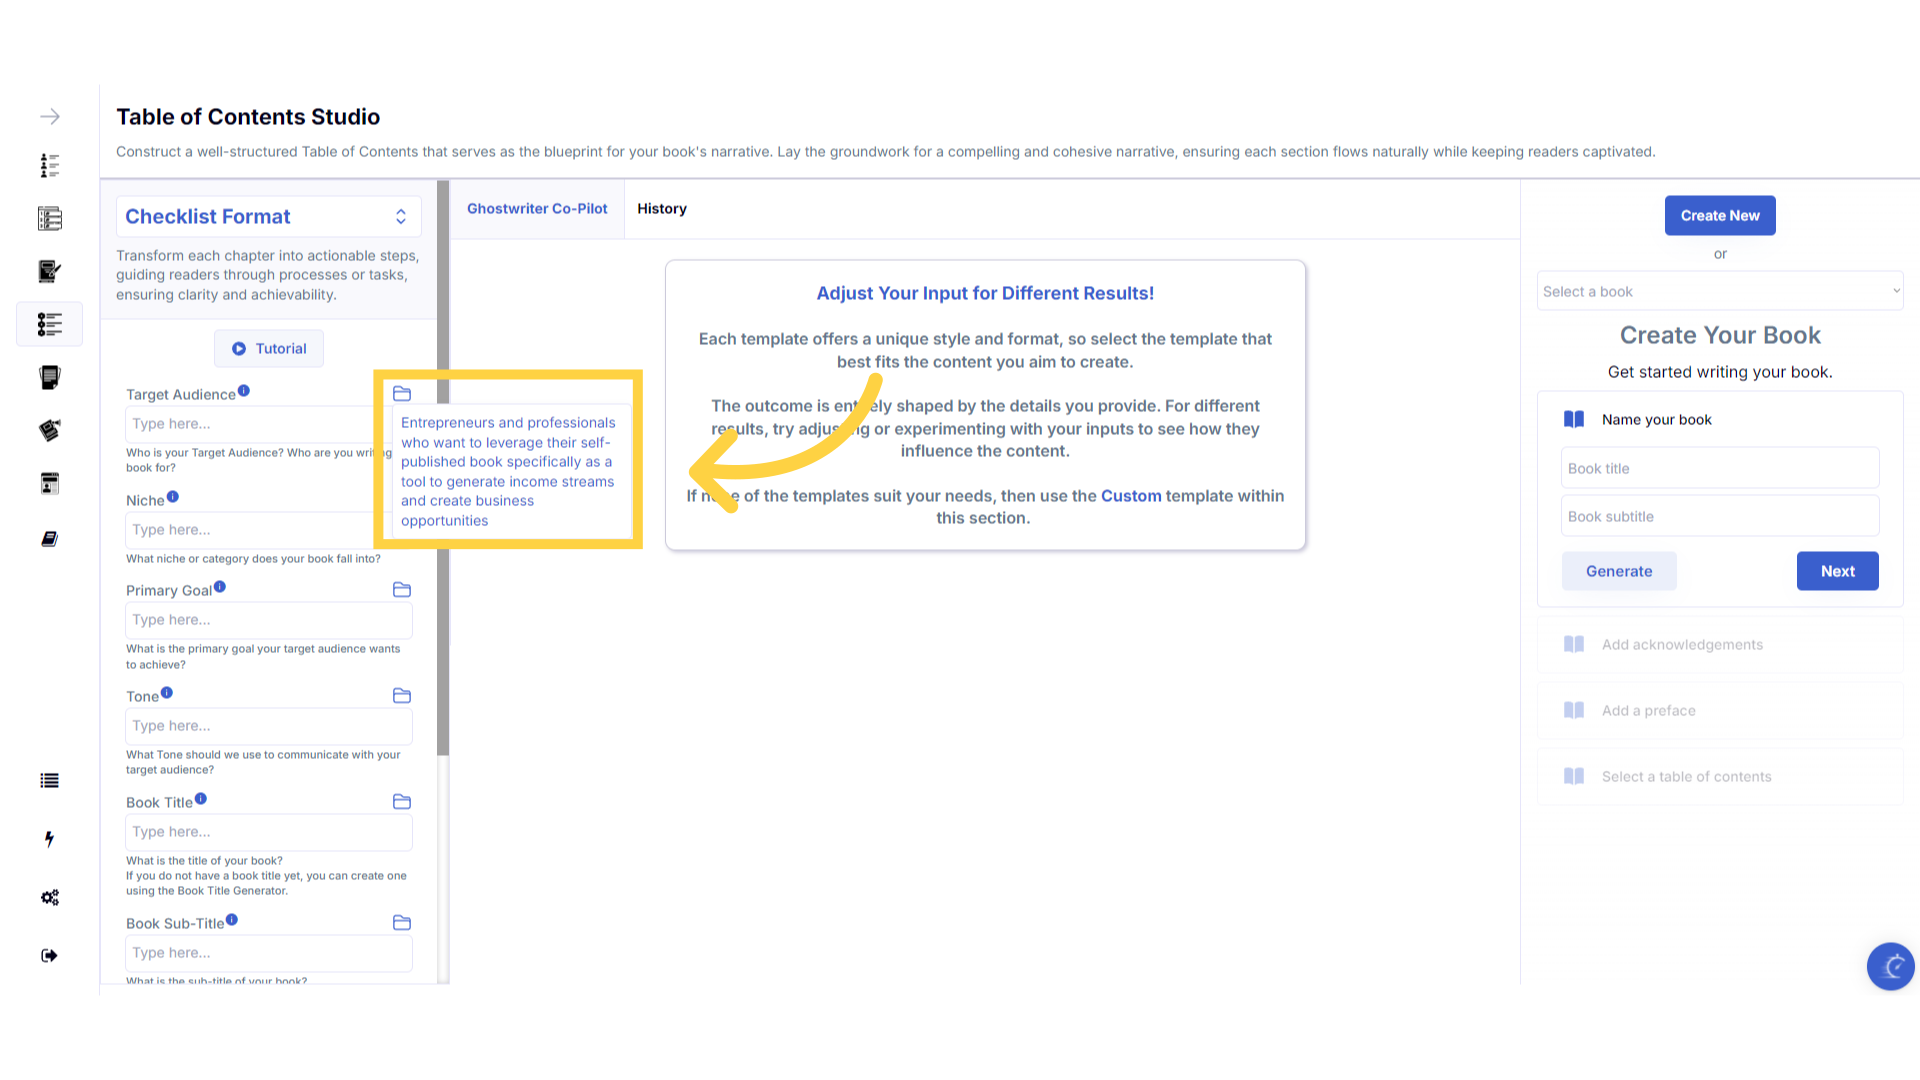Open the folder icon next to Tone
1920x1080 pixels.
pyautogui.click(x=402, y=696)
